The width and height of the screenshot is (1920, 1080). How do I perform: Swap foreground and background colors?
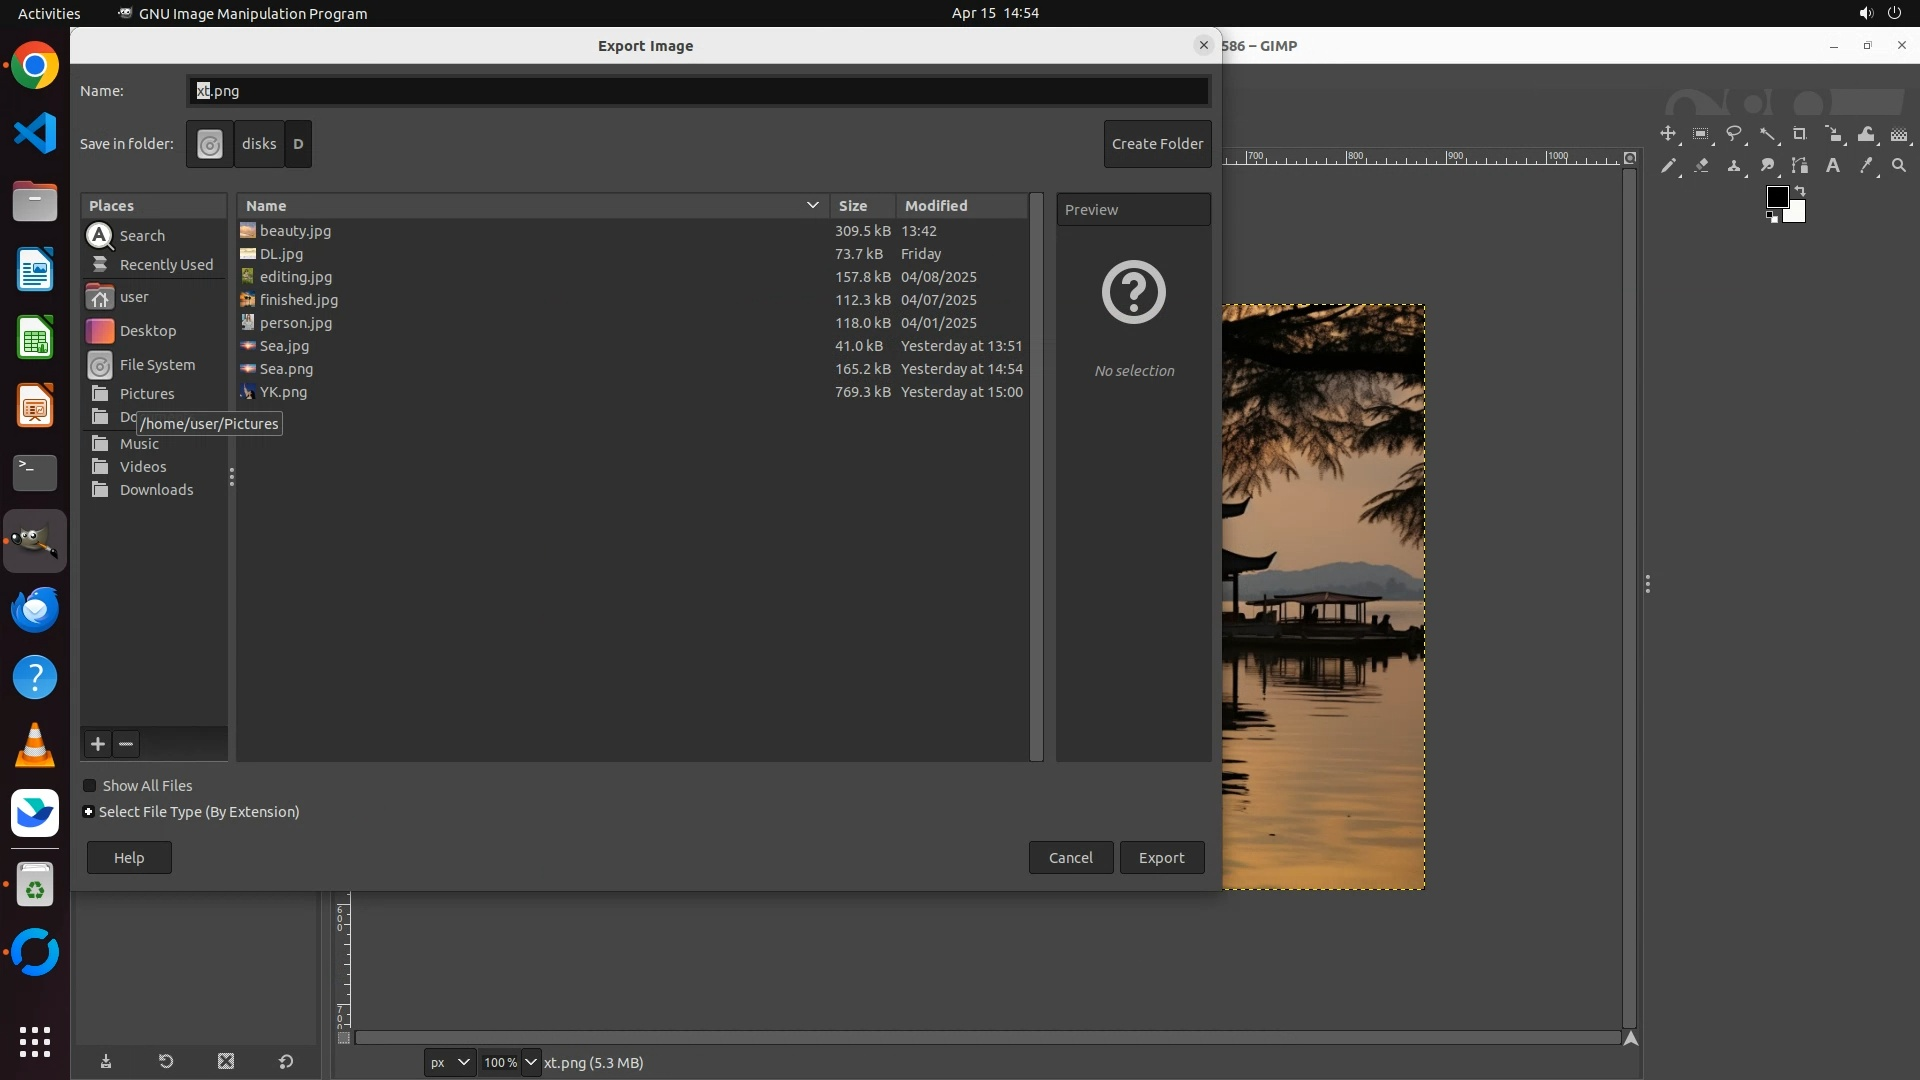(1800, 190)
